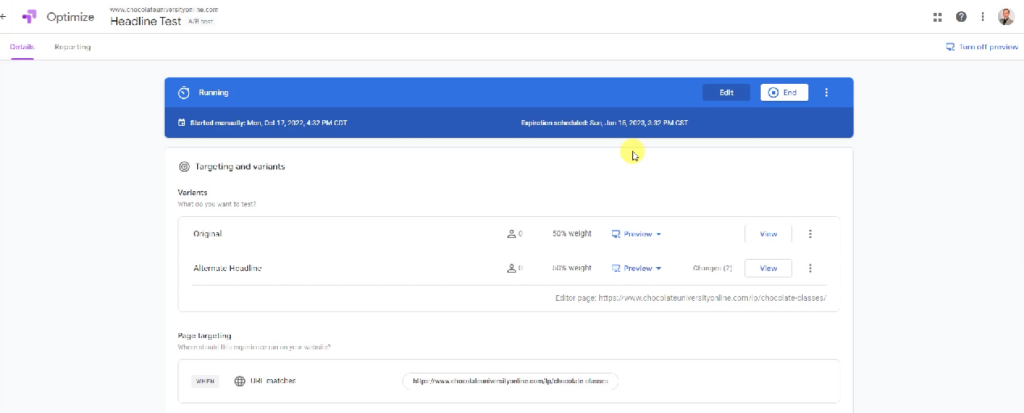This screenshot has width=1024, height=413.
Task: Click Turn off preview link
Action: [x=982, y=47]
